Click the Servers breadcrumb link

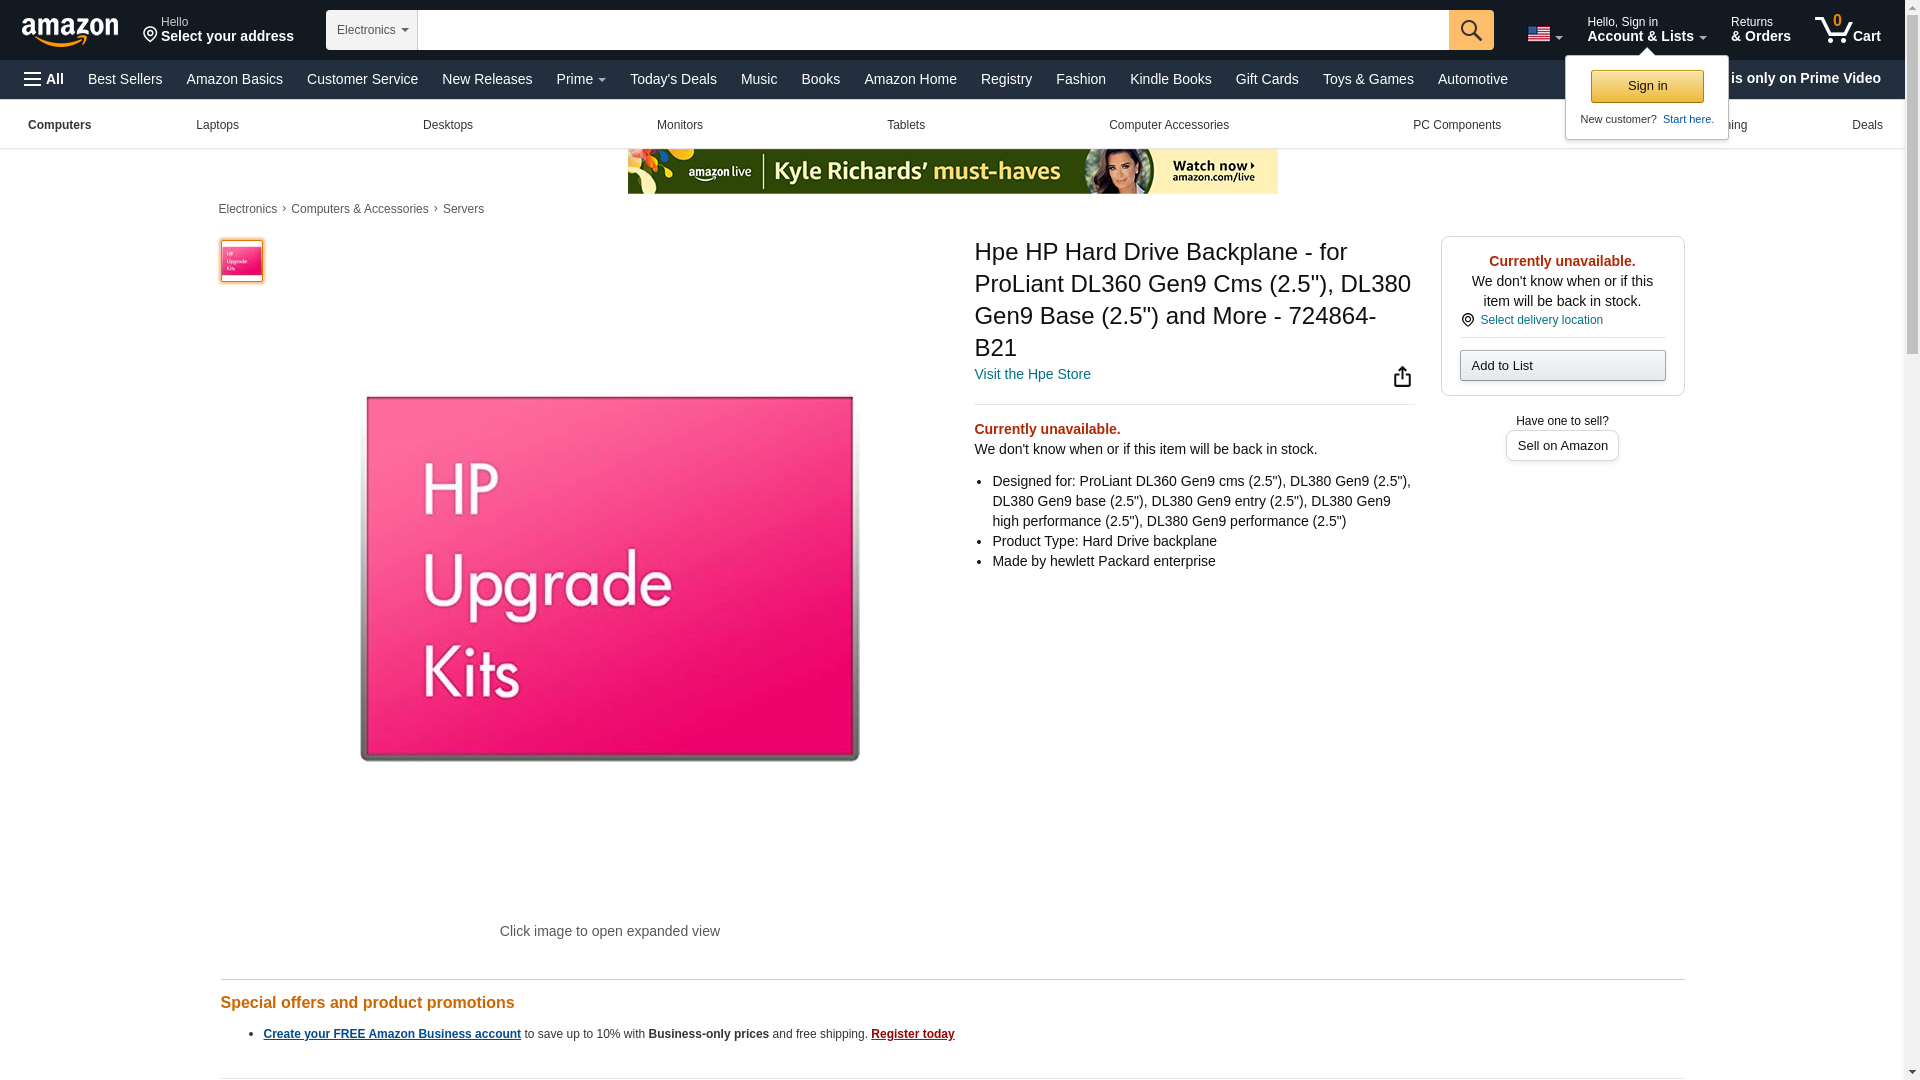(463, 209)
